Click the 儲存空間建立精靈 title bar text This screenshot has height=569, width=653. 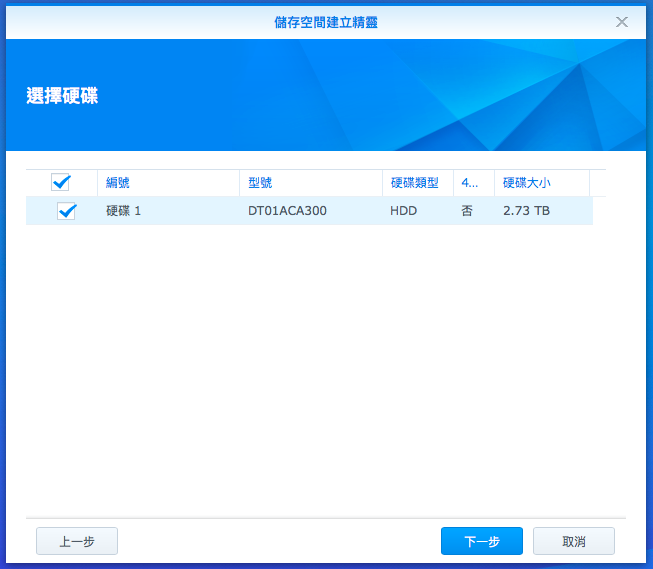[326, 21]
